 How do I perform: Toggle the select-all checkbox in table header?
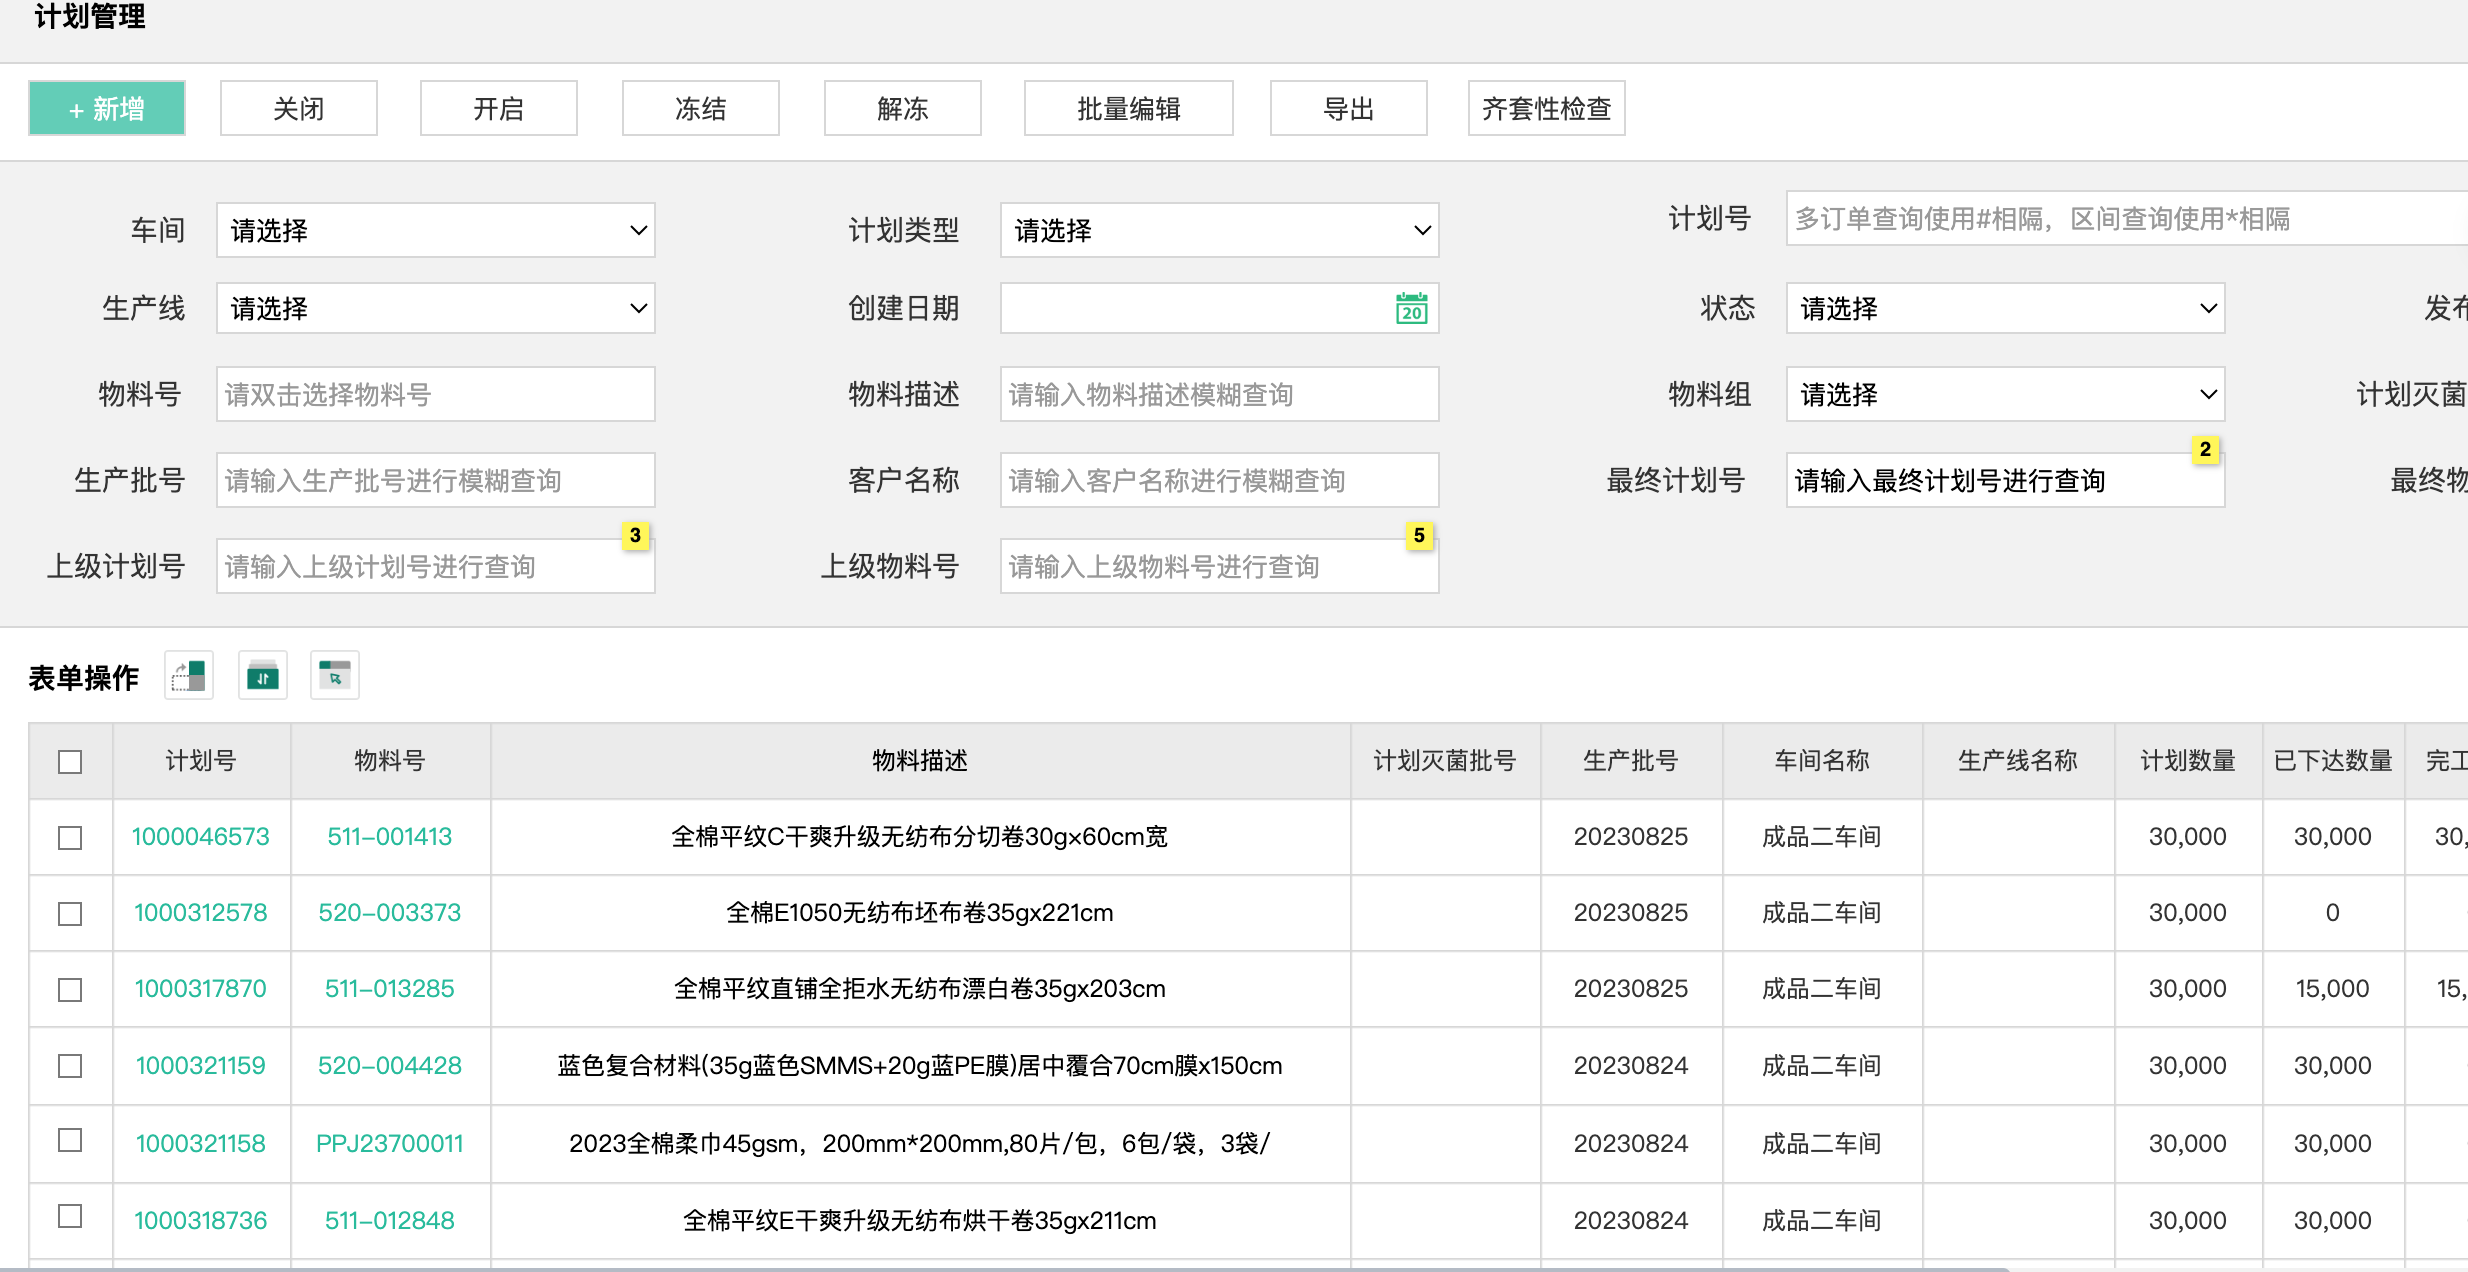coord(70,762)
